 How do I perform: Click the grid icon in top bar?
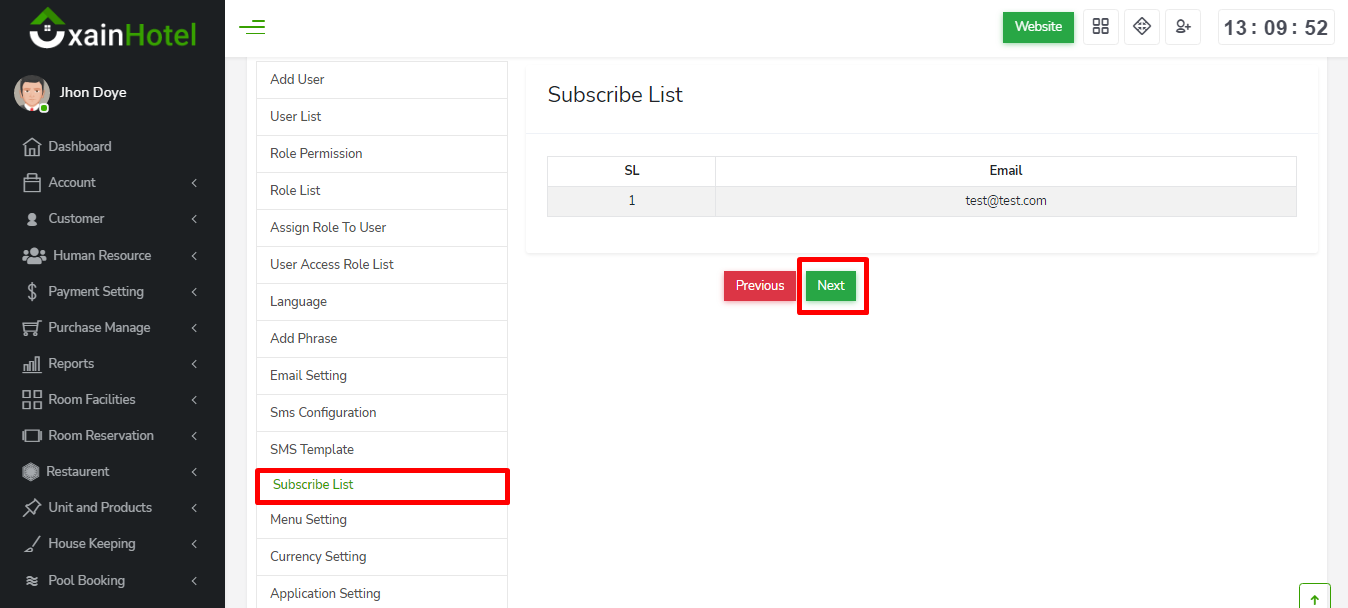click(1101, 27)
